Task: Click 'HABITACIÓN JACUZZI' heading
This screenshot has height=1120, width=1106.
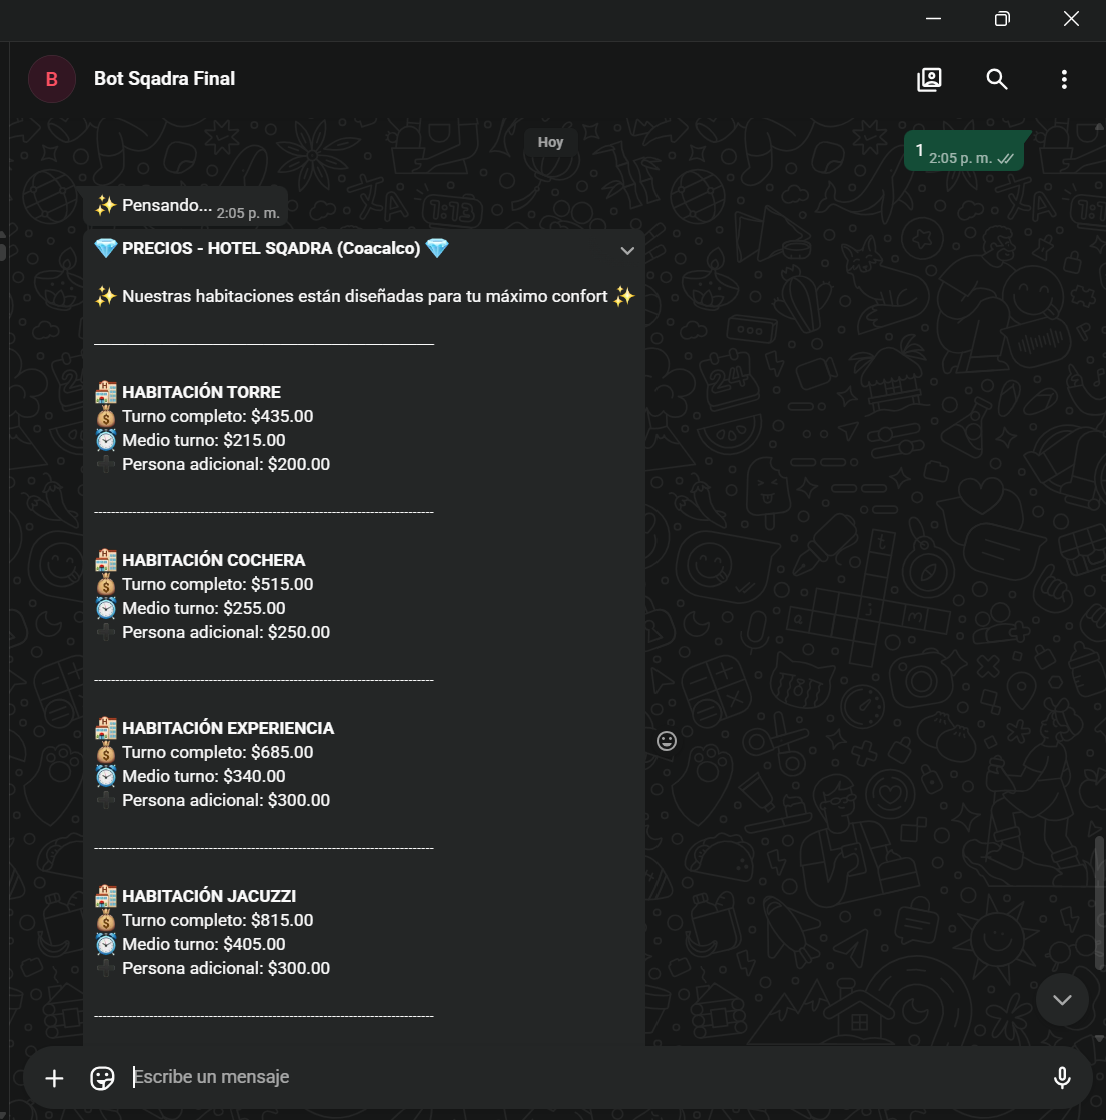Action: tap(209, 896)
